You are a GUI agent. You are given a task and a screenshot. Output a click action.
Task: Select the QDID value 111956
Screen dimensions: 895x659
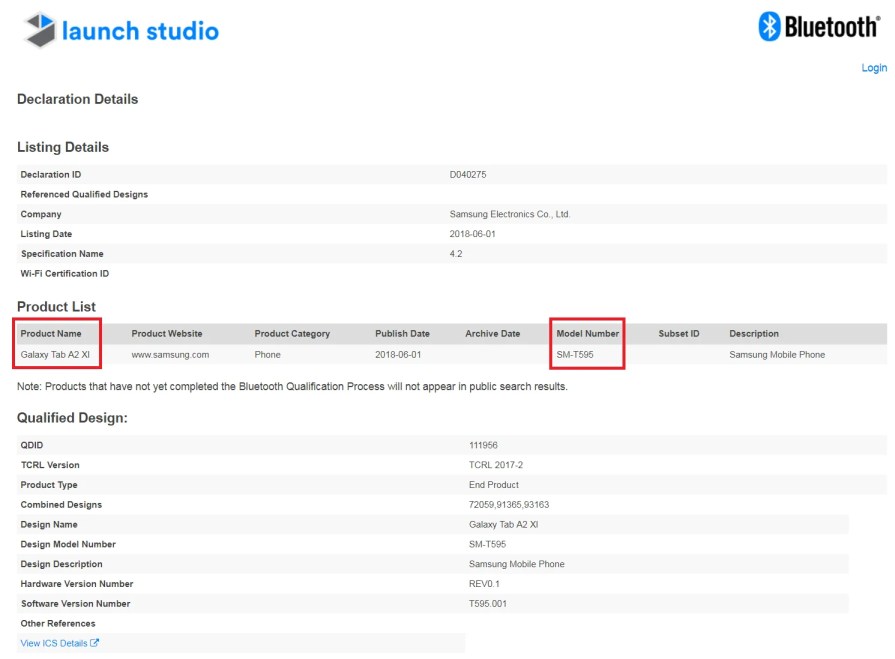click(x=483, y=445)
